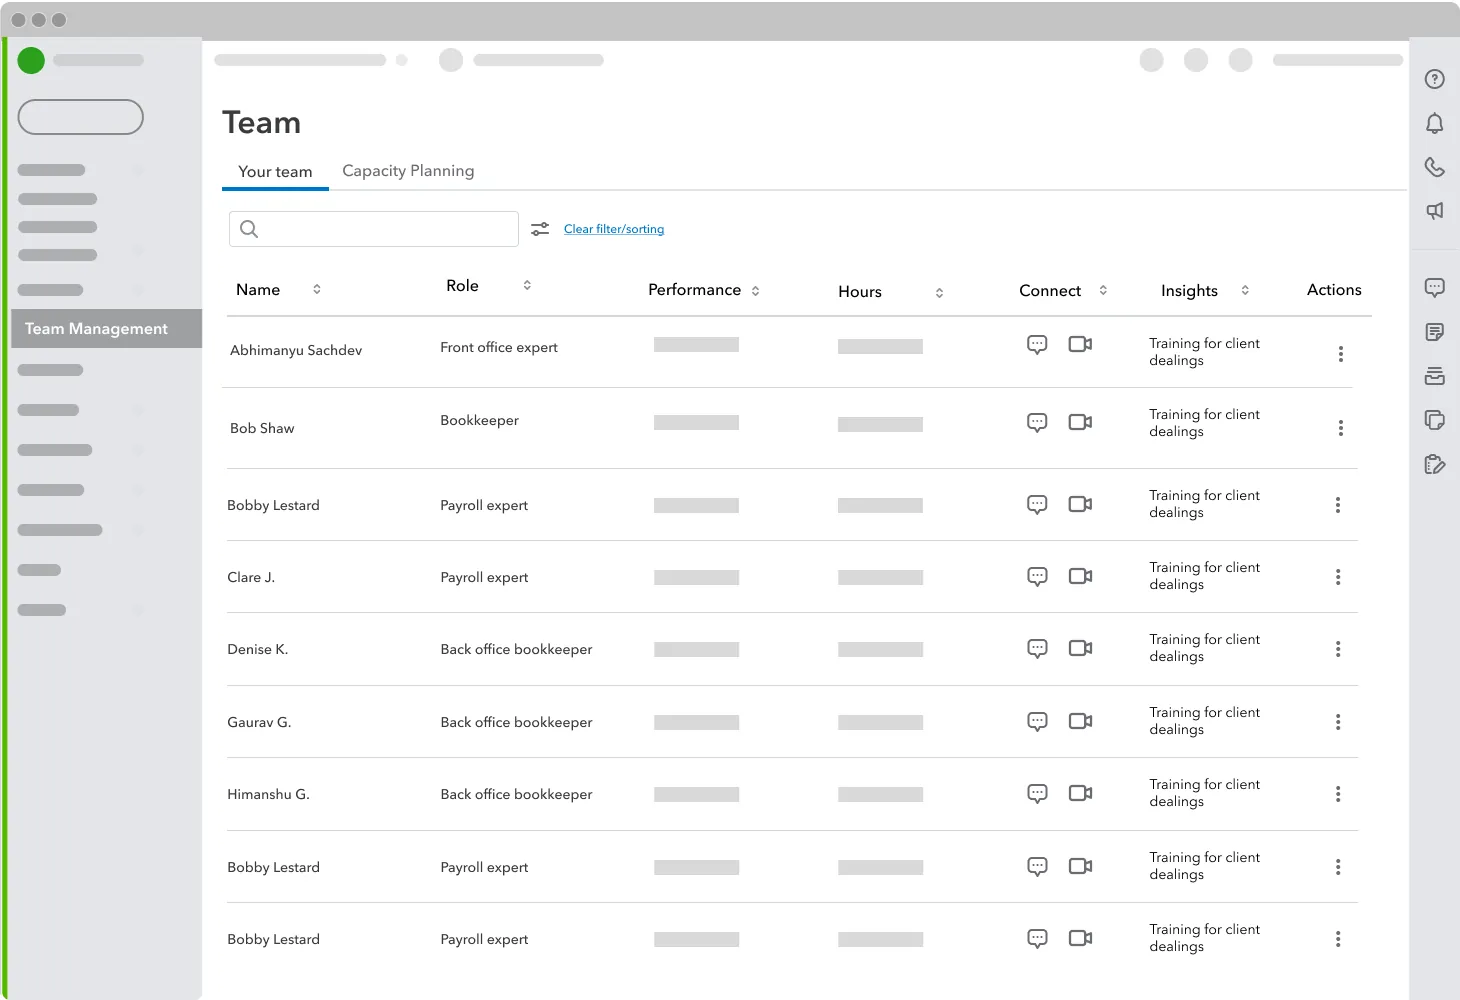
Task: Click the green logo circle in sidebar
Action: pyautogui.click(x=31, y=60)
